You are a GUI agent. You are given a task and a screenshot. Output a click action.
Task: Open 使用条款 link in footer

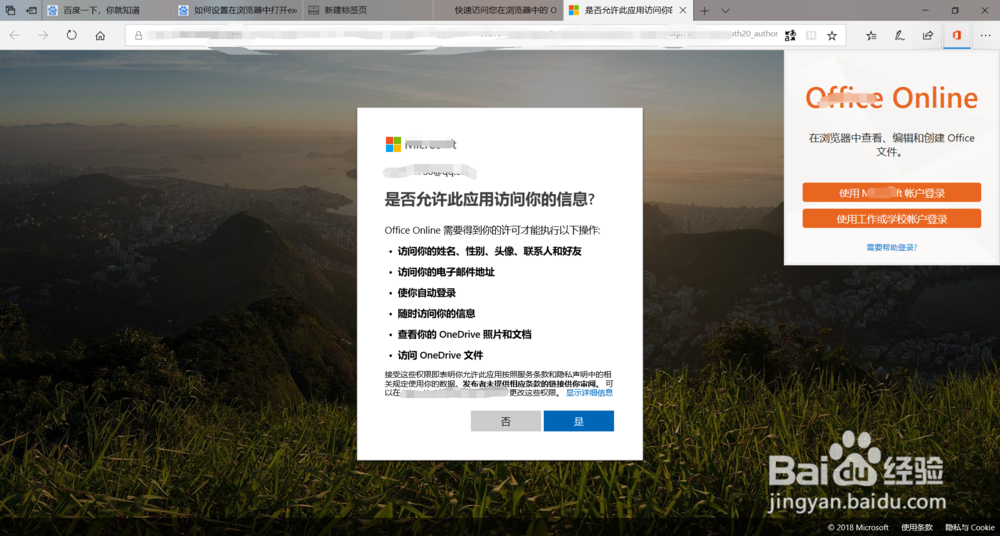(916, 527)
